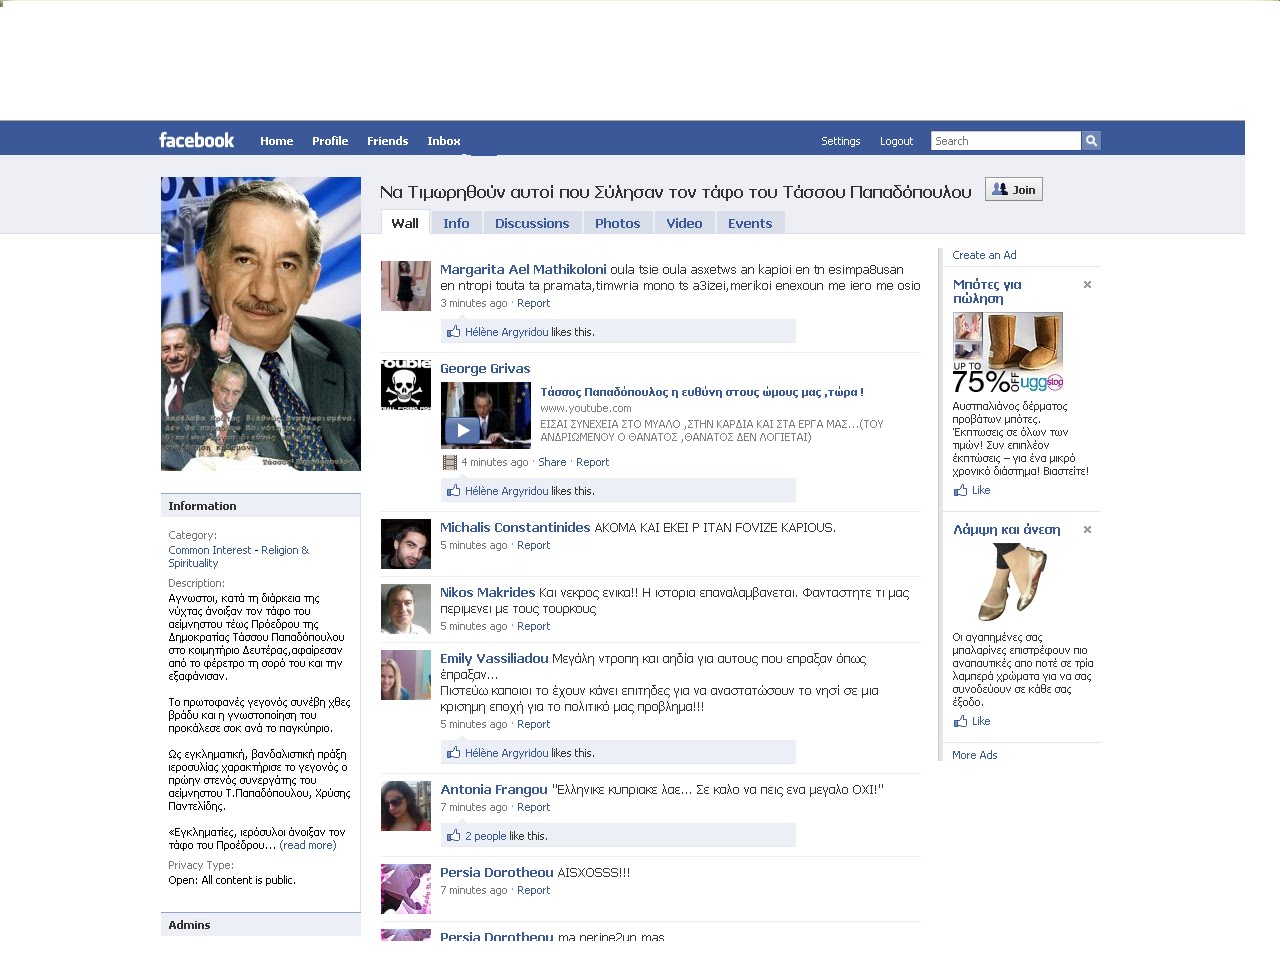Select the Wall tab
Viewport: 1280px width, 961px height.
(405, 223)
